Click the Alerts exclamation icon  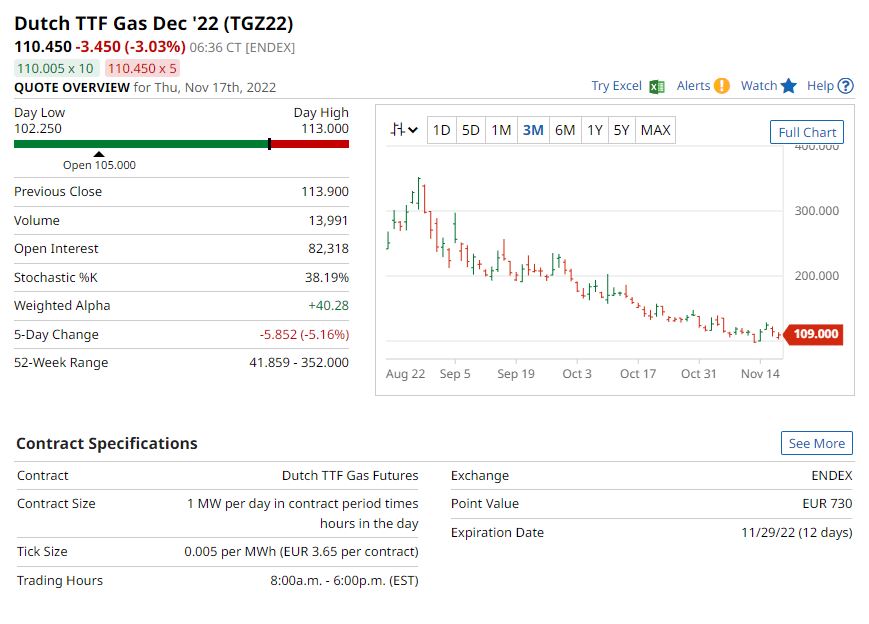[x=721, y=86]
